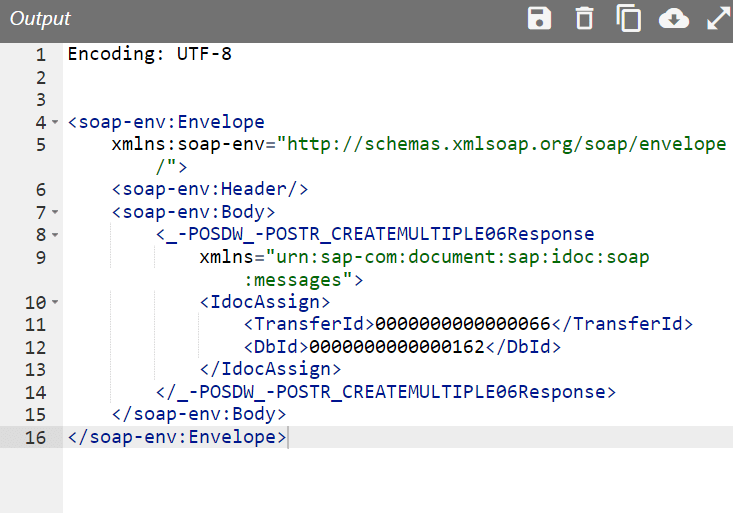Click the Output panel title
The image size is (733, 513).
click(40, 20)
